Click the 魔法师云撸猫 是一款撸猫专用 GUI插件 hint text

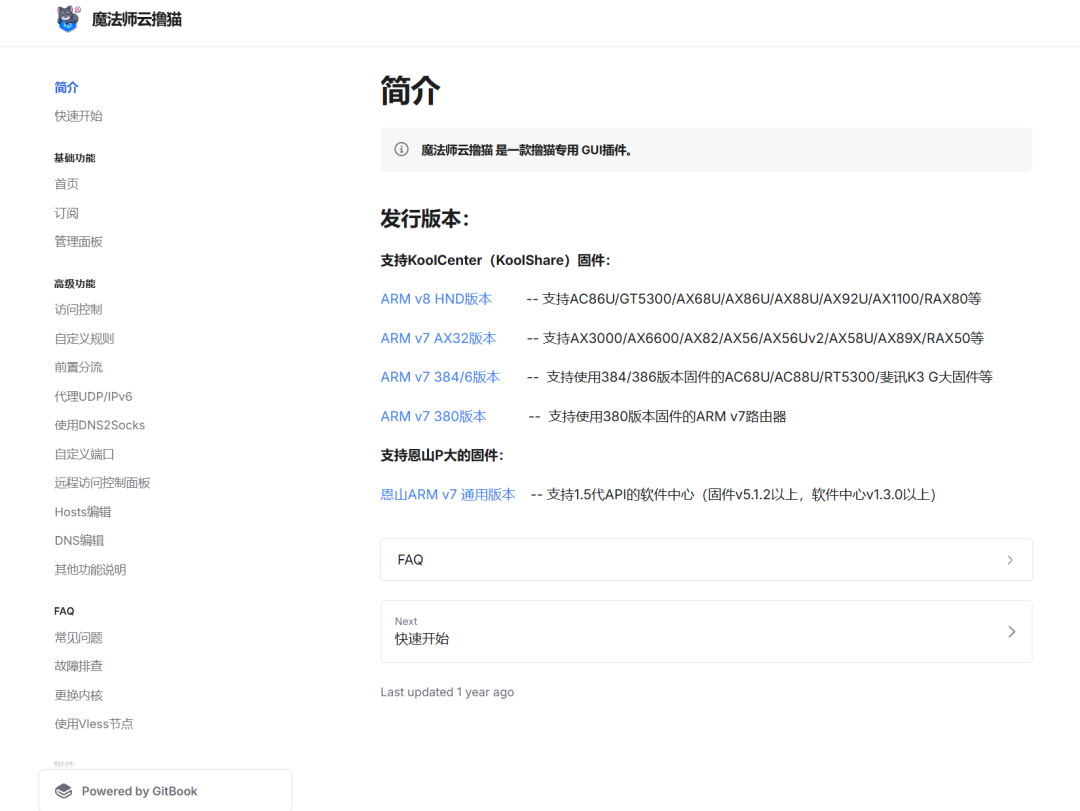tap(526, 150)
